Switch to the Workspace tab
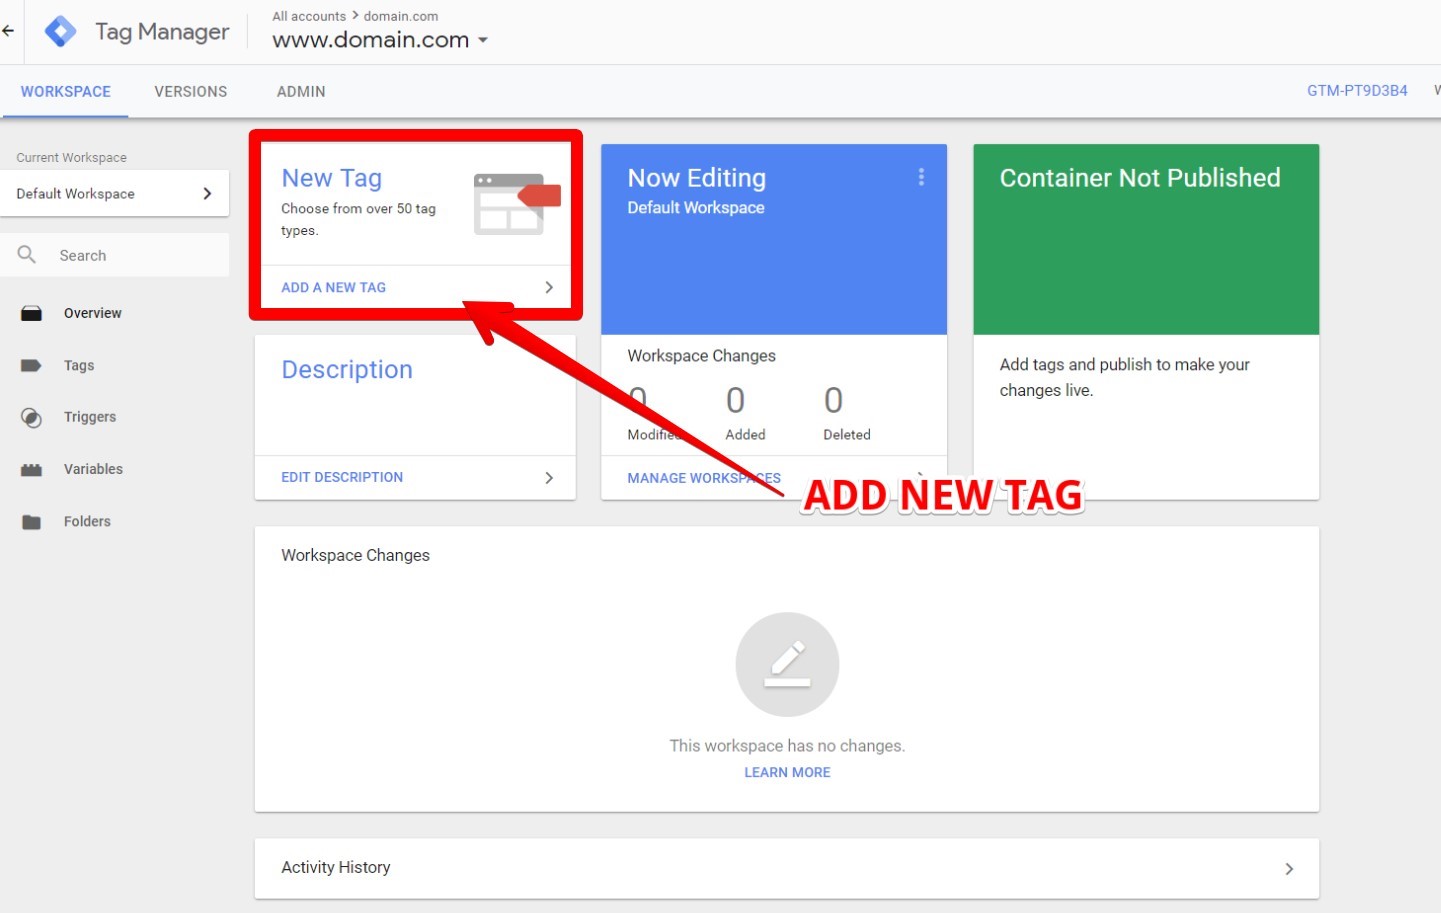This screenshot has height=913, width=1441. 66,91
